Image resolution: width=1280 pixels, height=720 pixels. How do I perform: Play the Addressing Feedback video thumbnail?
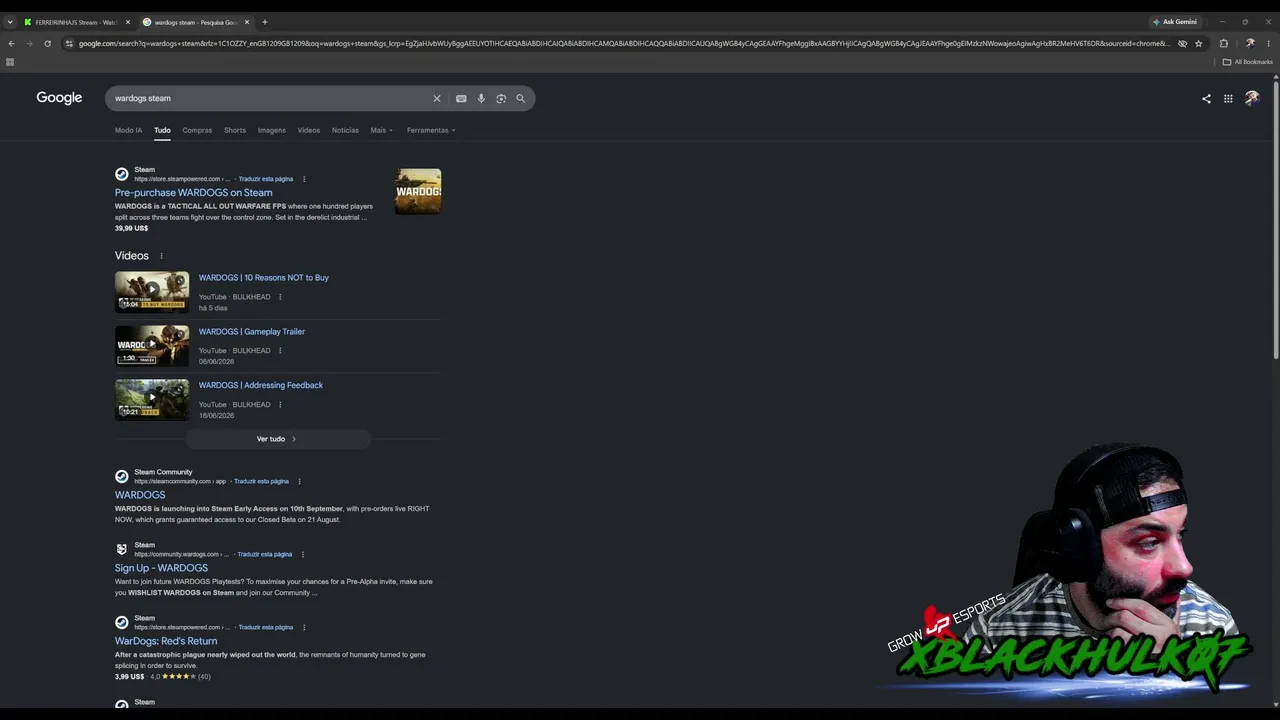[x=152, y=399]
